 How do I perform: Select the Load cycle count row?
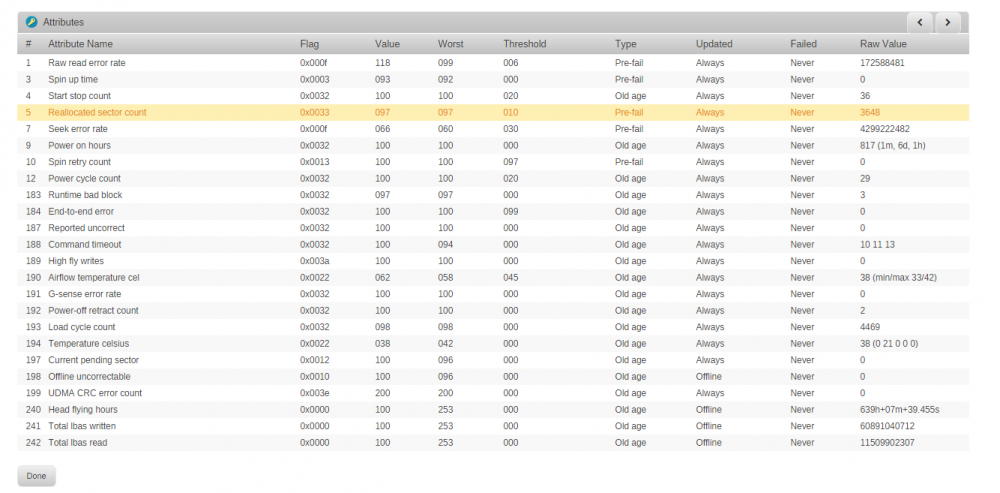[493, 327]
